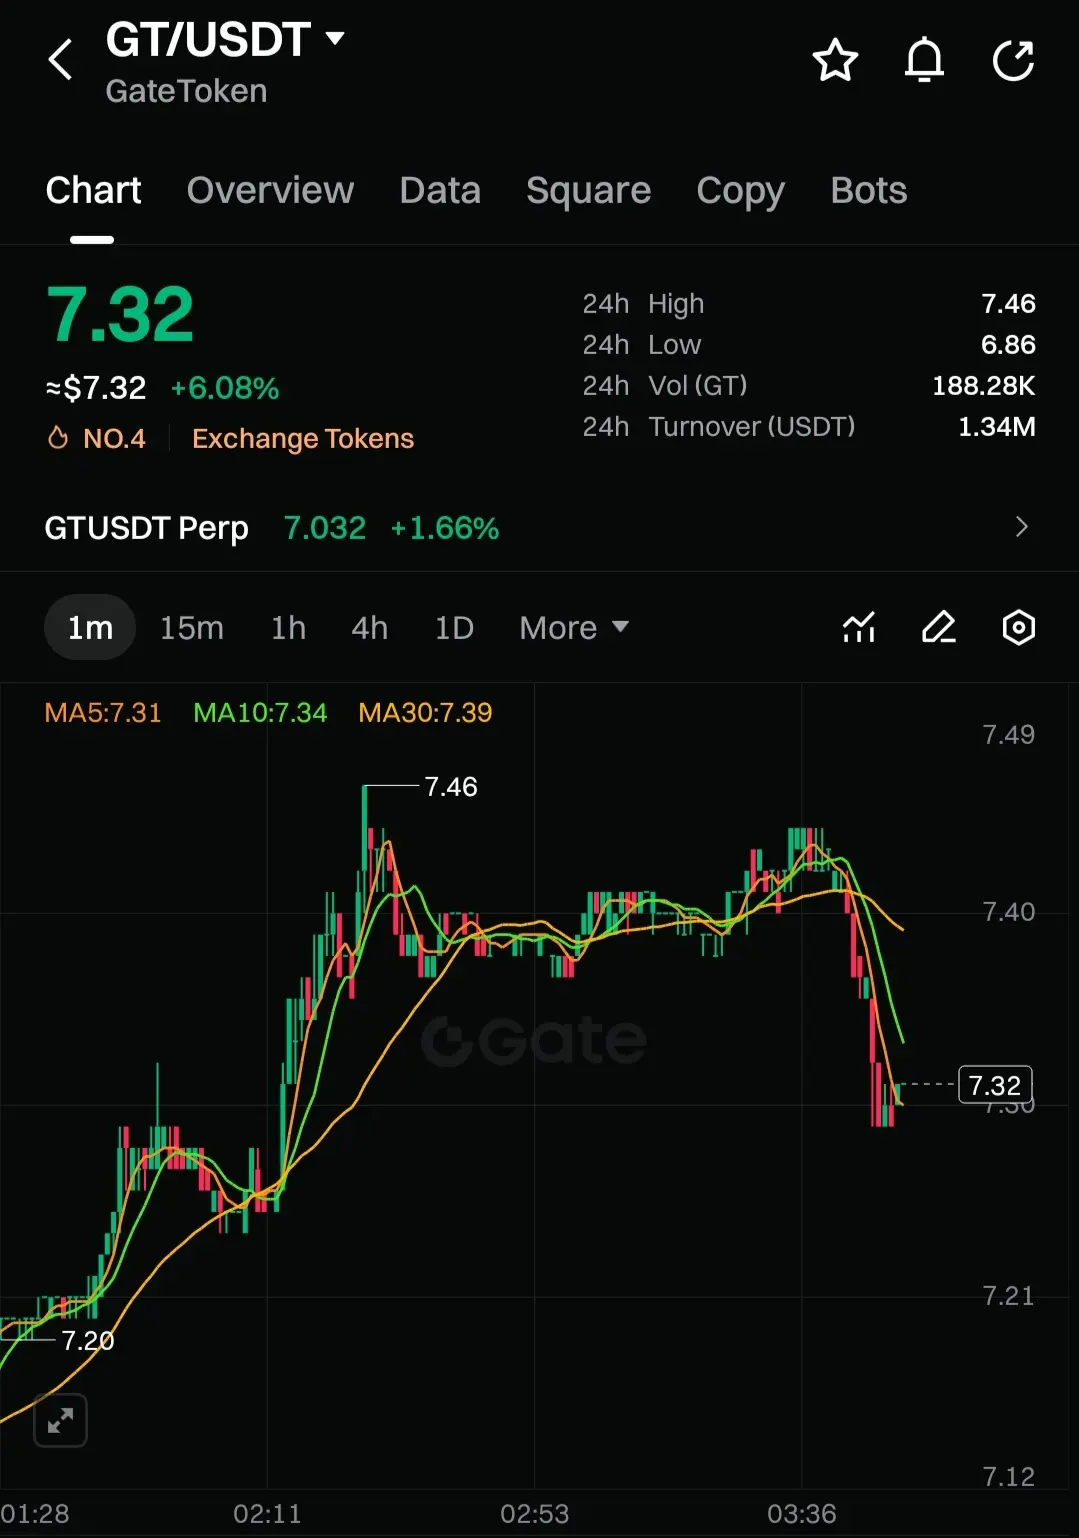Open the drawing pencil tool
The width and height of the screenshot is (1079, 1538).
point(938,627)
